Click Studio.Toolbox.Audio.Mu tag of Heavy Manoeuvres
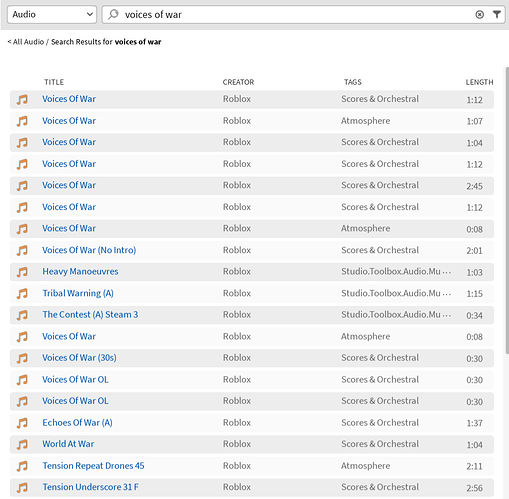This screenshot has width=509, height=499. (x=396, y=272)
